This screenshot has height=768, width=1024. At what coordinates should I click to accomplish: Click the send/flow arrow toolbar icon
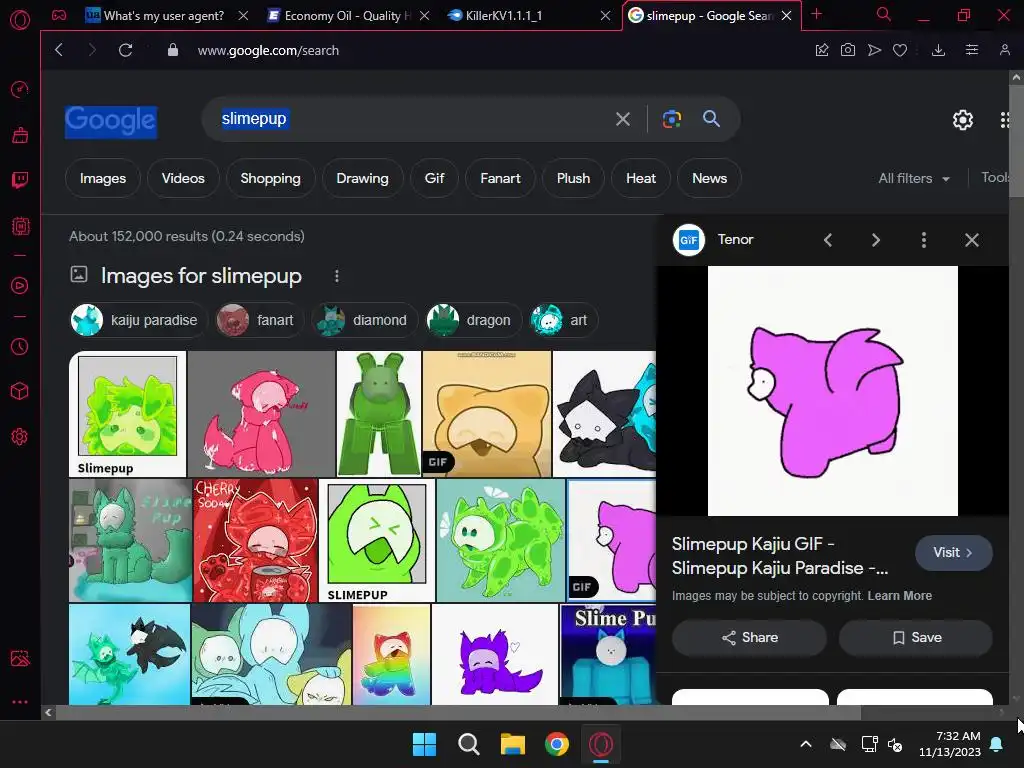(874, 50)
